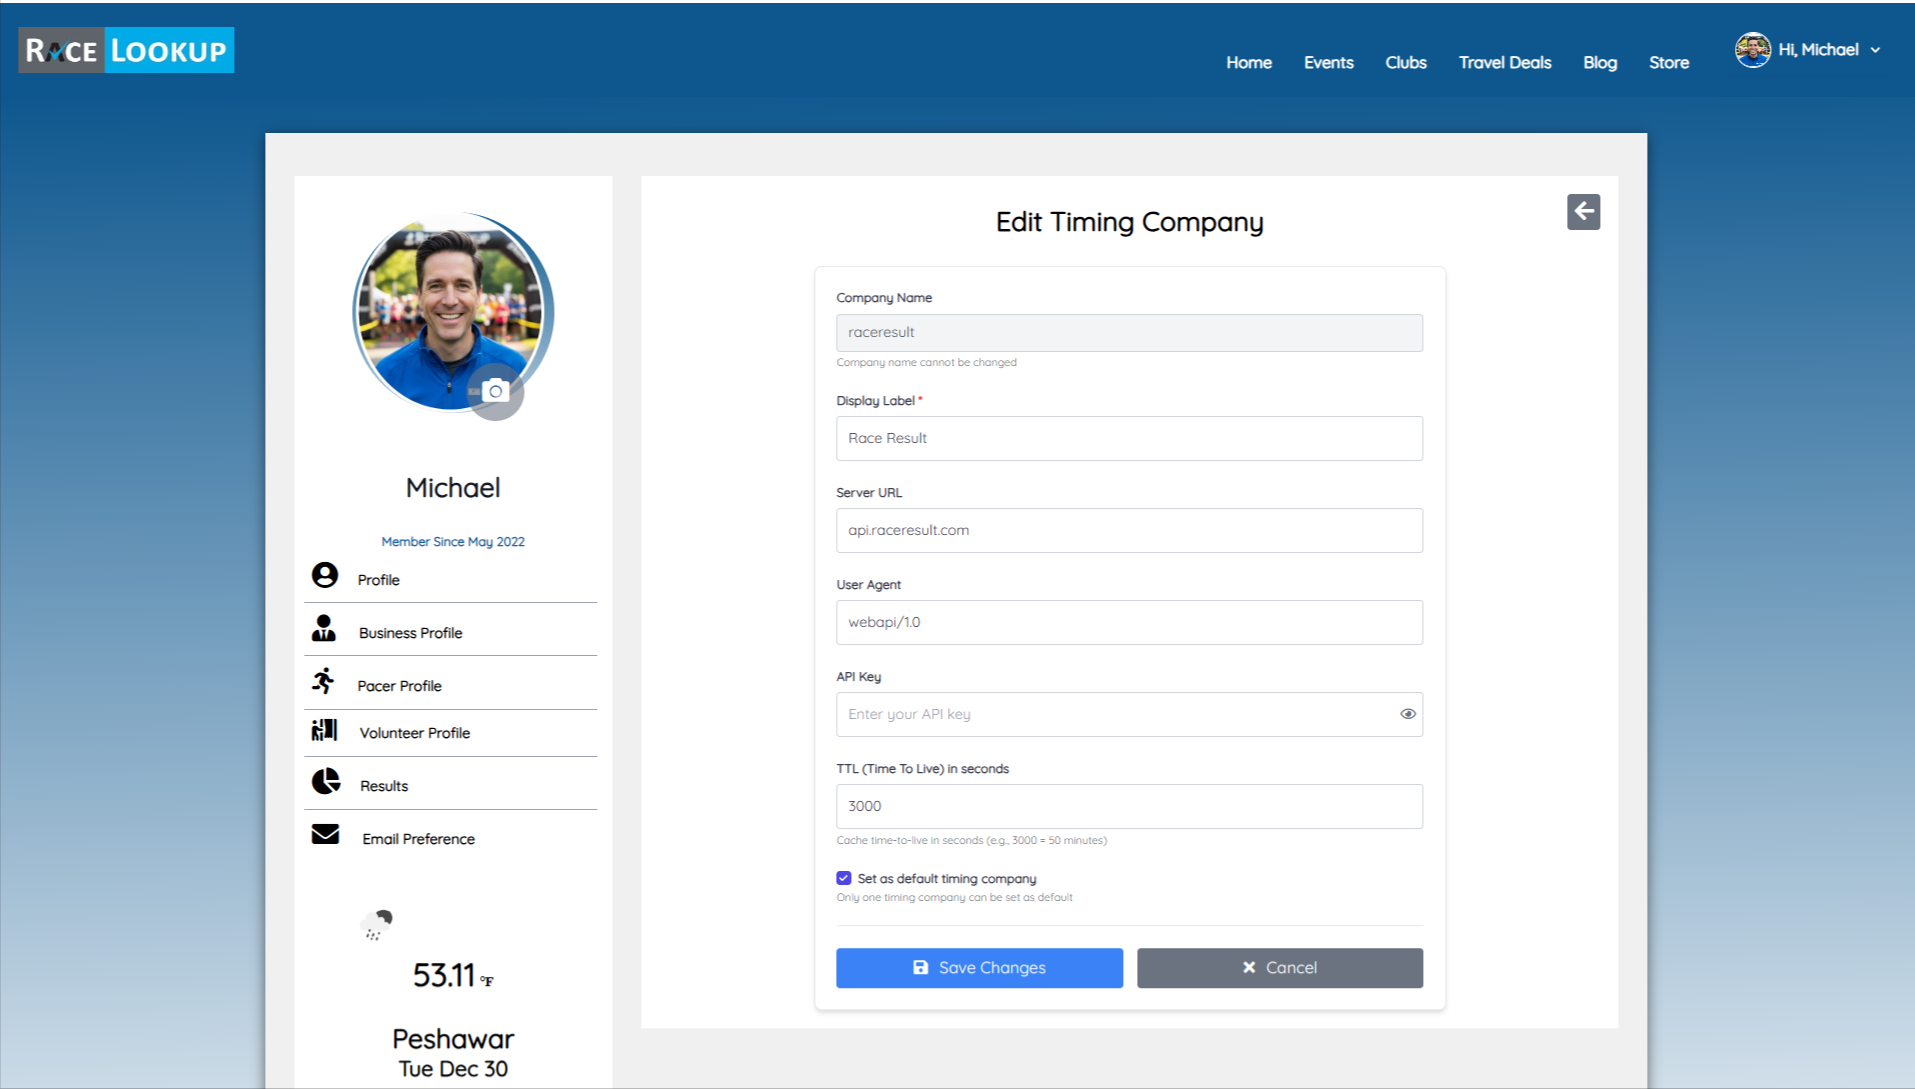Uncheck Set as default timing company
The width and height of the screenshot is (1915, 1089).
(x=843, y=877)
